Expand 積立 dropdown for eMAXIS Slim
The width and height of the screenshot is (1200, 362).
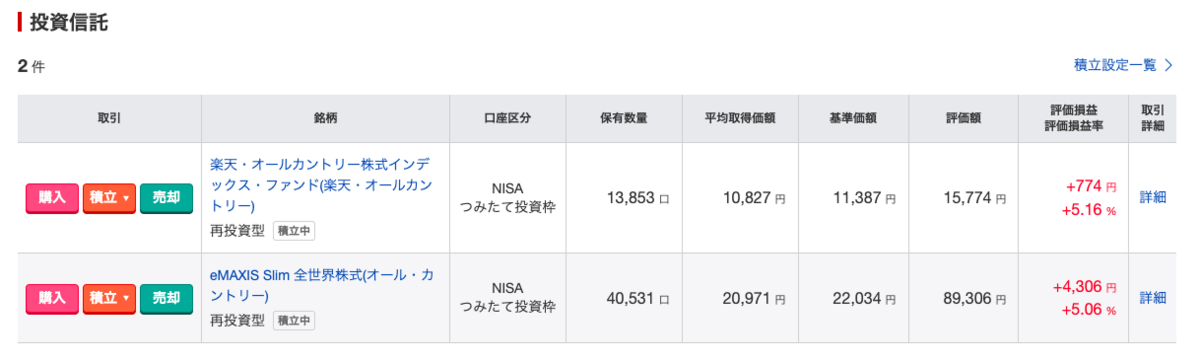pos(109,298)
